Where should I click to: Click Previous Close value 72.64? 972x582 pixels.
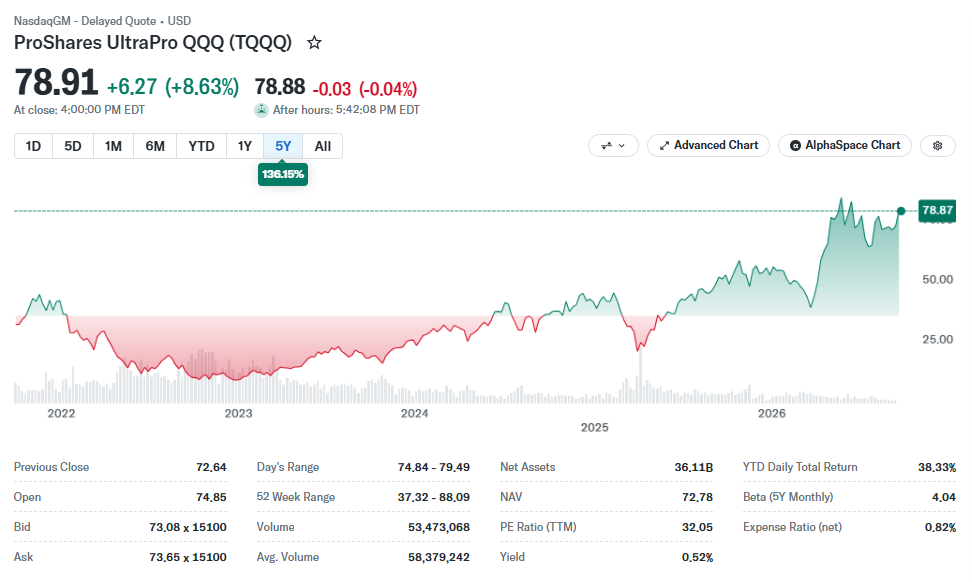click(211, 467)
